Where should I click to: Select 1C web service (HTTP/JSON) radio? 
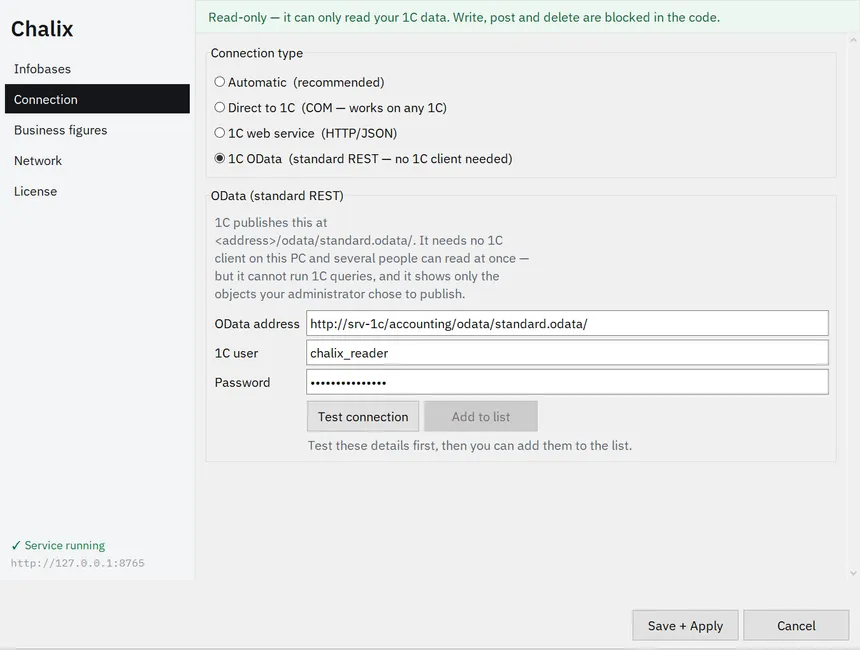tap(219, 133)
